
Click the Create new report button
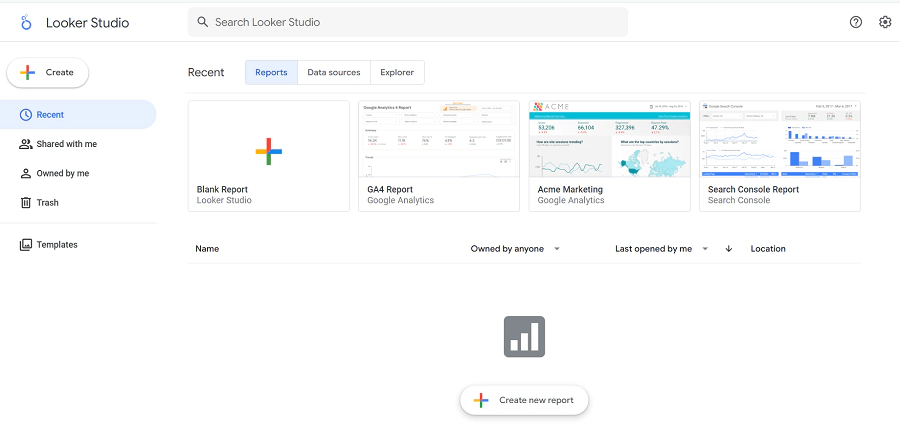[525, 400]
